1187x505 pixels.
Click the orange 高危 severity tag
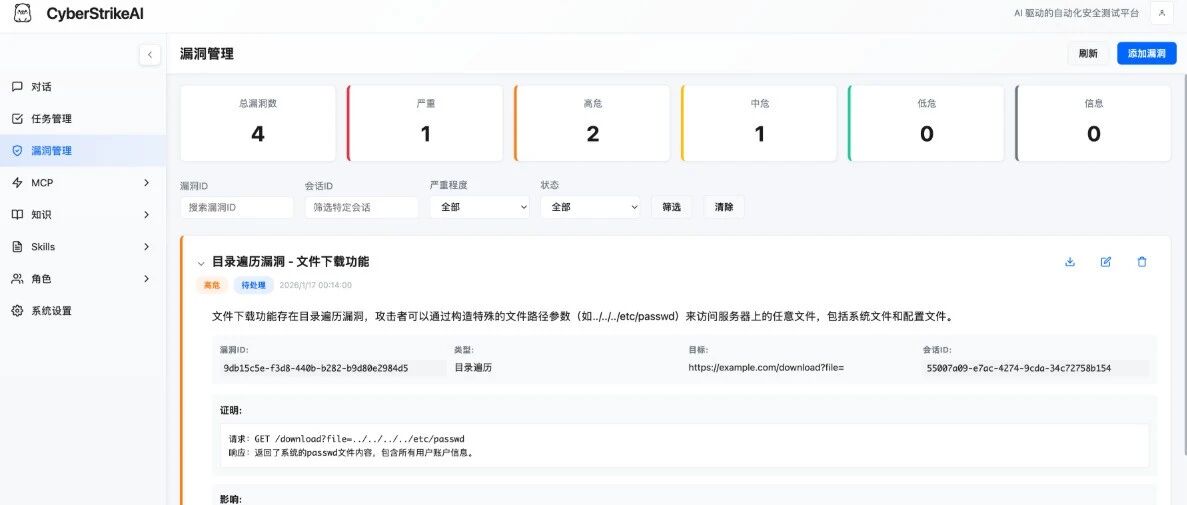click(x=211, y=285)
